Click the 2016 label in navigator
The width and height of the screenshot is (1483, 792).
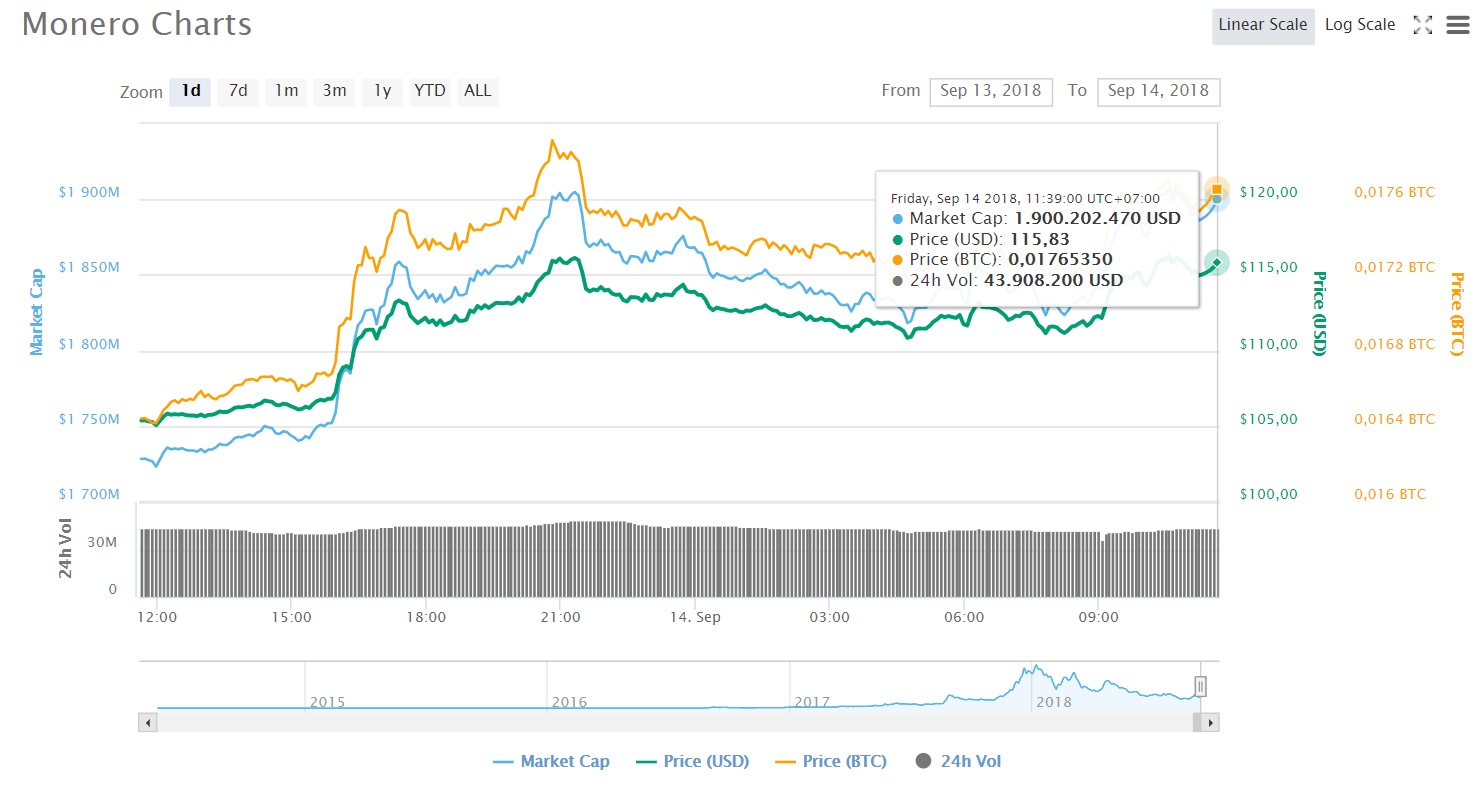570,702
